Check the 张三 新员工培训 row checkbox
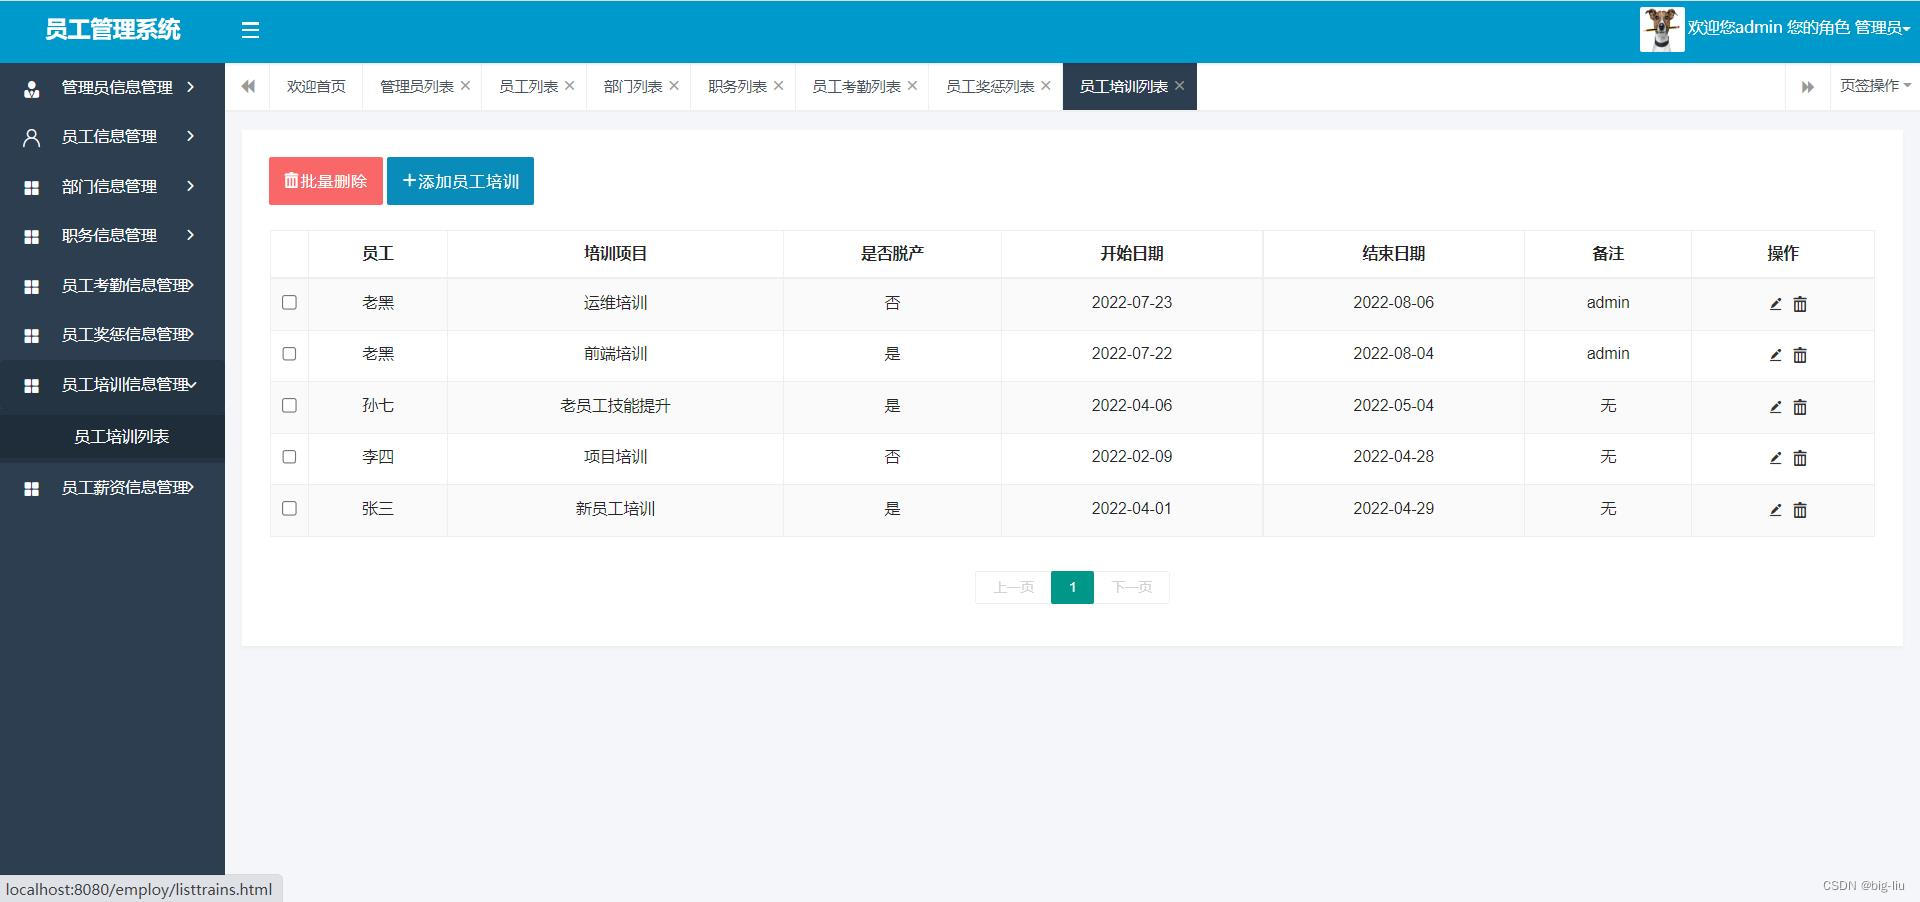This screenshot has height=902, width=1920. 289,508
